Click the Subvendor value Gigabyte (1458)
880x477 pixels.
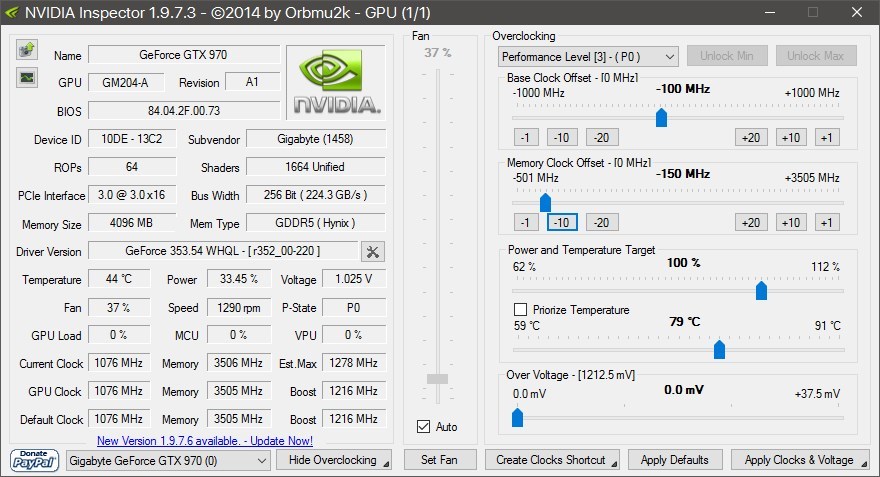click(316, 139)
